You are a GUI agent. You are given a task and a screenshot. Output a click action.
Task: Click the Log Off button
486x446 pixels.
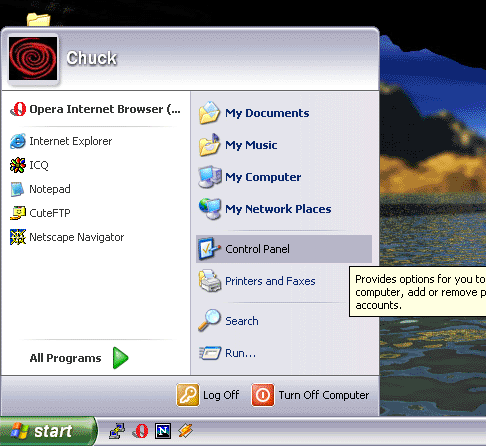pos(208,395)
